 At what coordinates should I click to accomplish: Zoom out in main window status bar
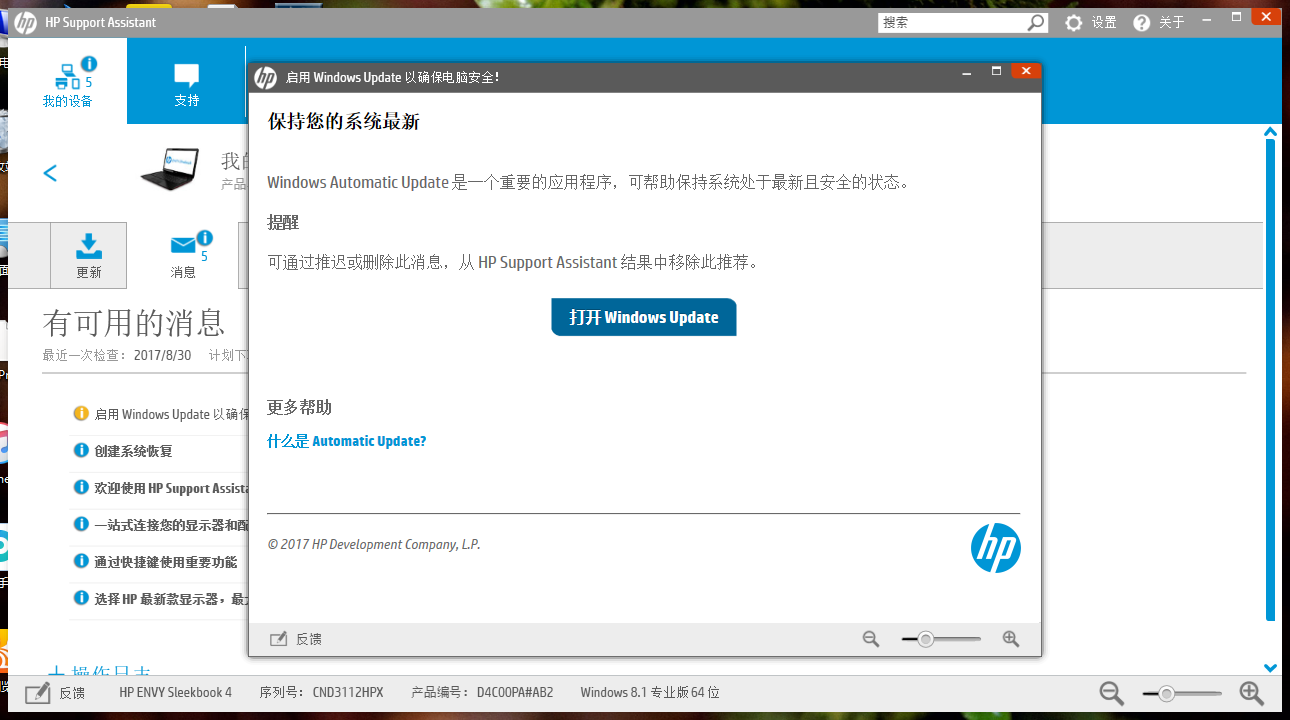(x=1111, y=693)
